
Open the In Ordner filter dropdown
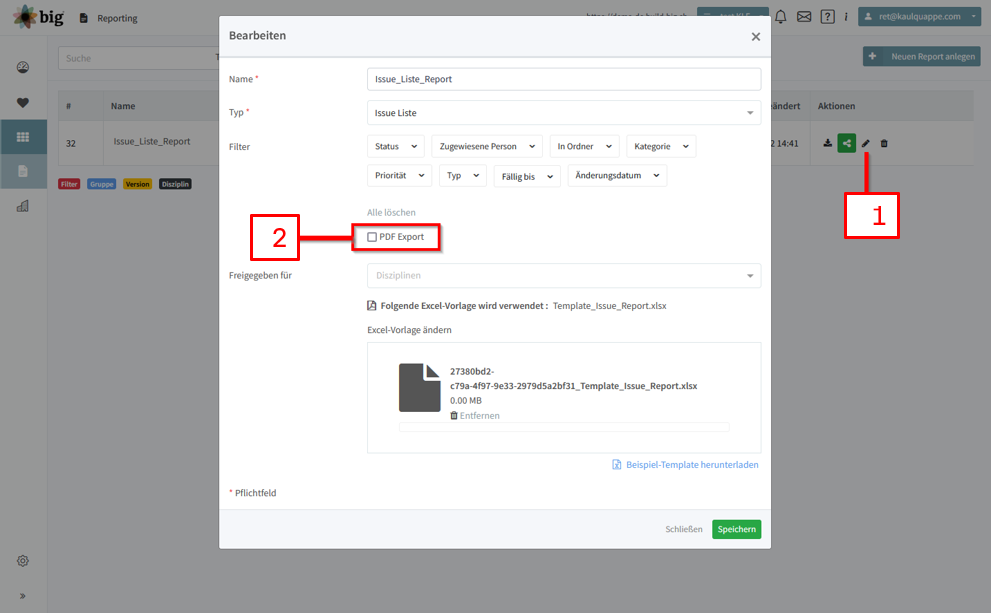tap(584, 146)
